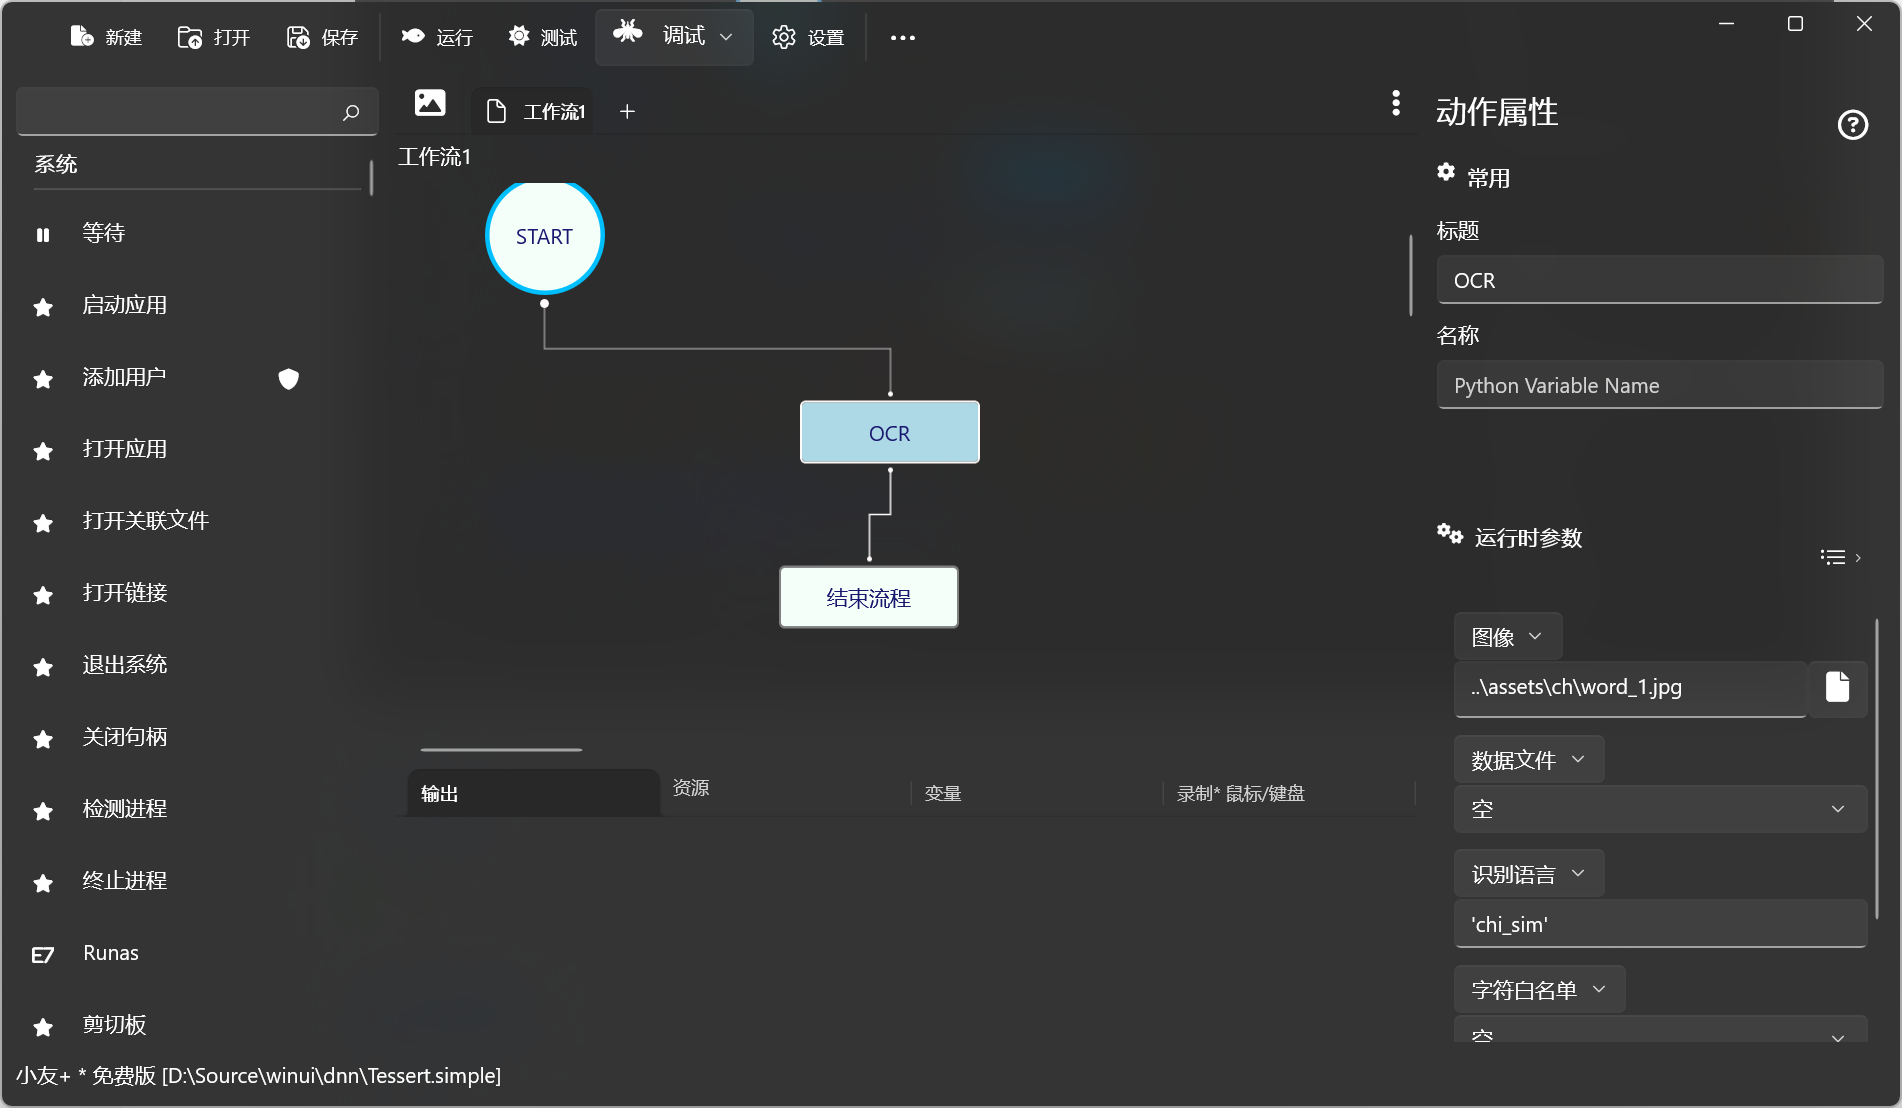Viewport: 1902px width, 1108px height.
Task: Select 启动应用 action in the sidebar list
Action: click(125, 306)
